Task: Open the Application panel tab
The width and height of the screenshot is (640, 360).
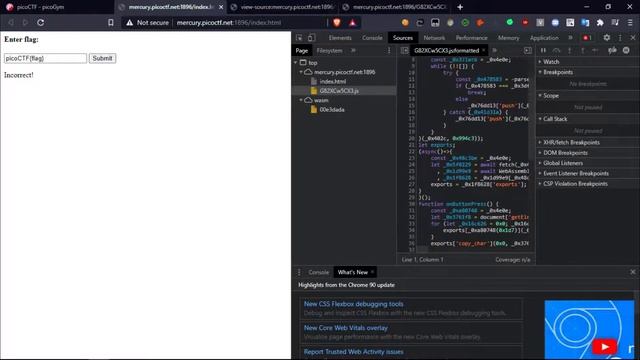Action: pos(544,38)
